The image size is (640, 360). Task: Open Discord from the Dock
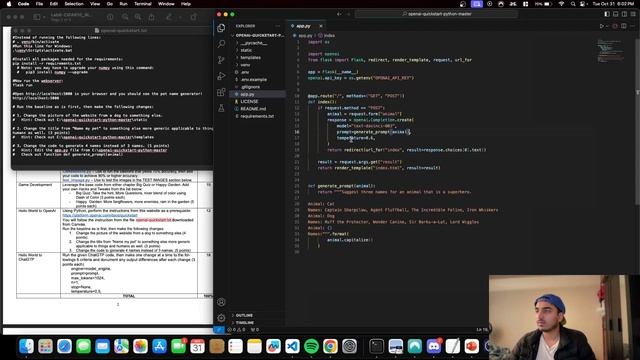click(x=433, y=347)
